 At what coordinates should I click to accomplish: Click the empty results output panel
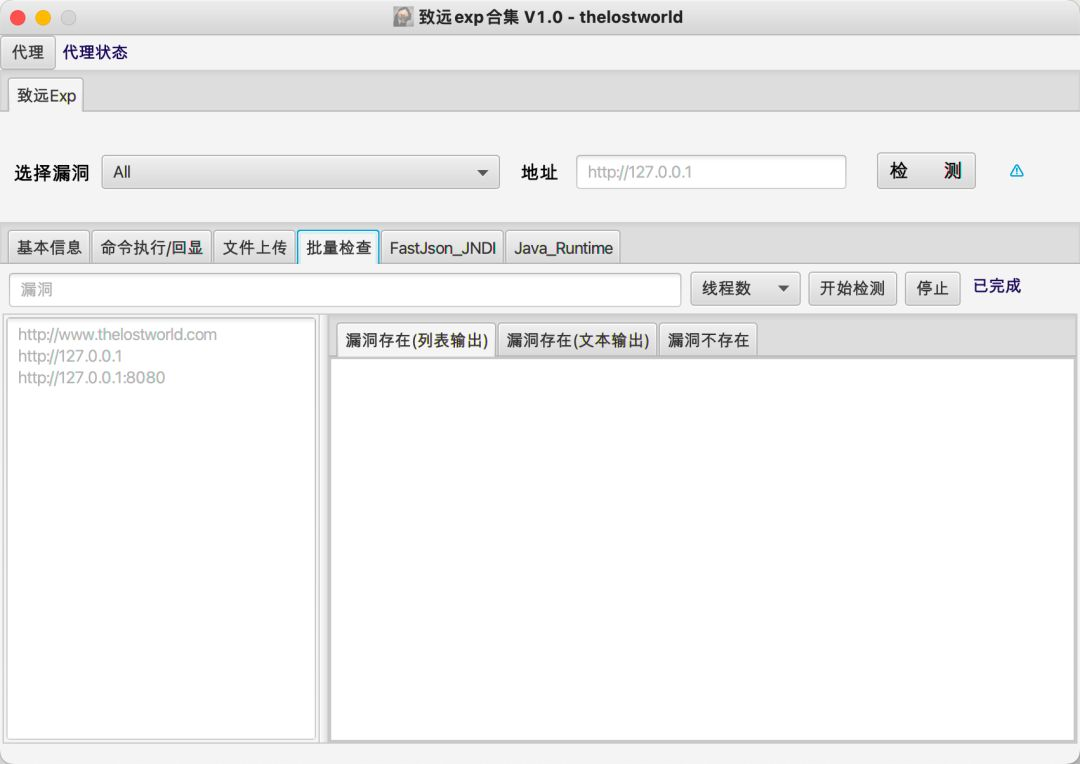point(702,549)
